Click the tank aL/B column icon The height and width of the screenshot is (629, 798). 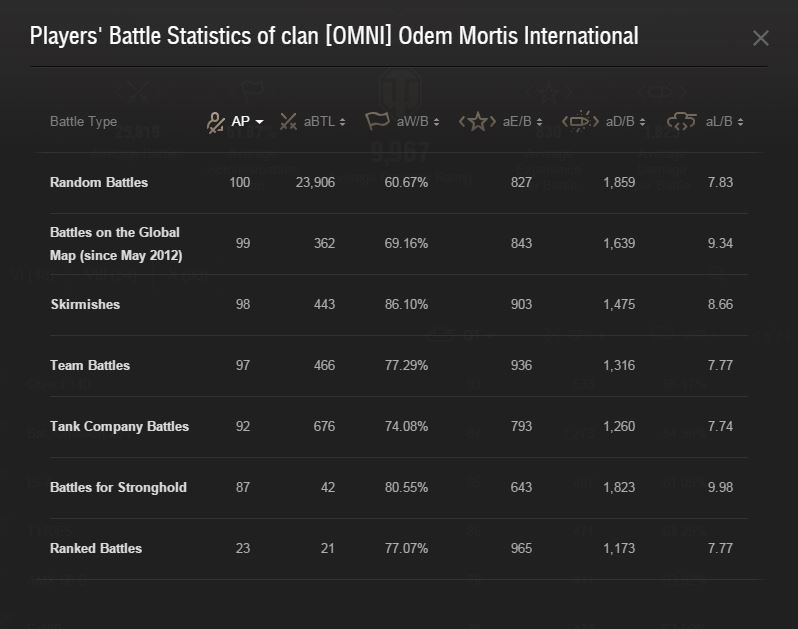pos(681,121)
